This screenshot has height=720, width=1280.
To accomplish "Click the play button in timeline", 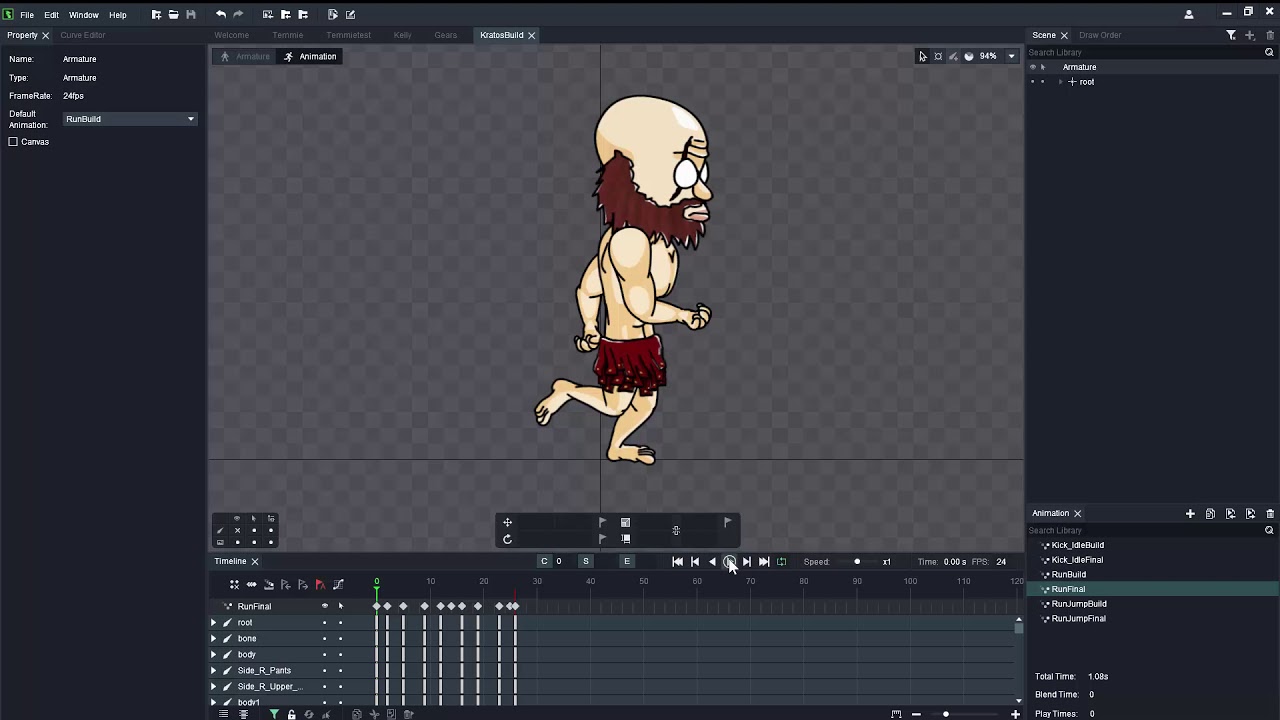I will 730,562.
